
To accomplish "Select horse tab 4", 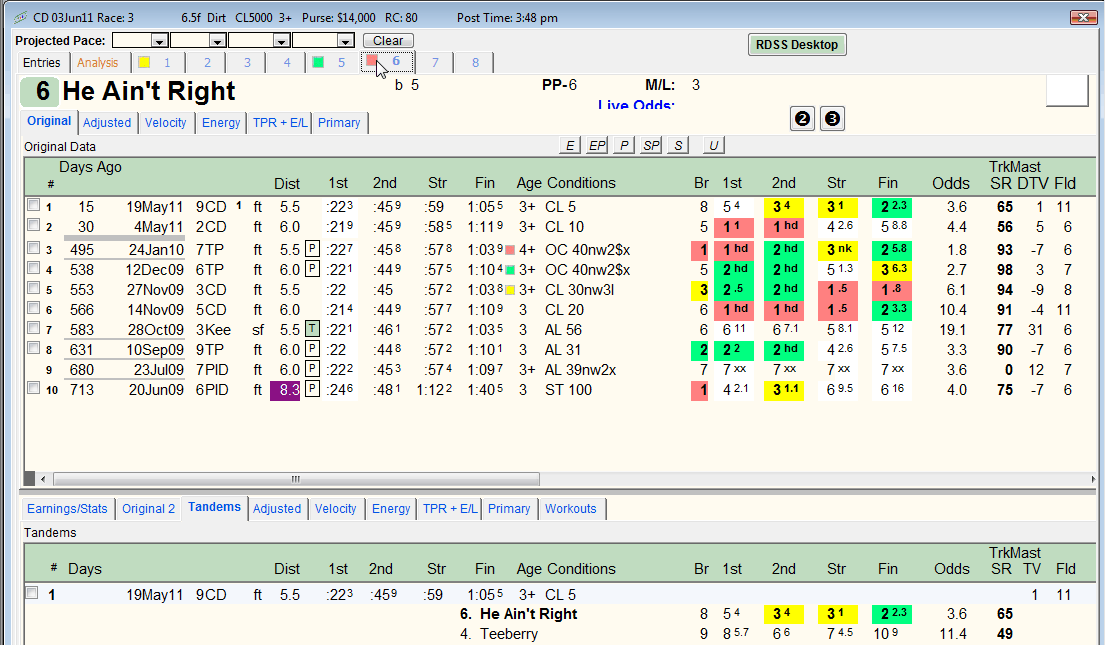I will (x=287, y=63).
